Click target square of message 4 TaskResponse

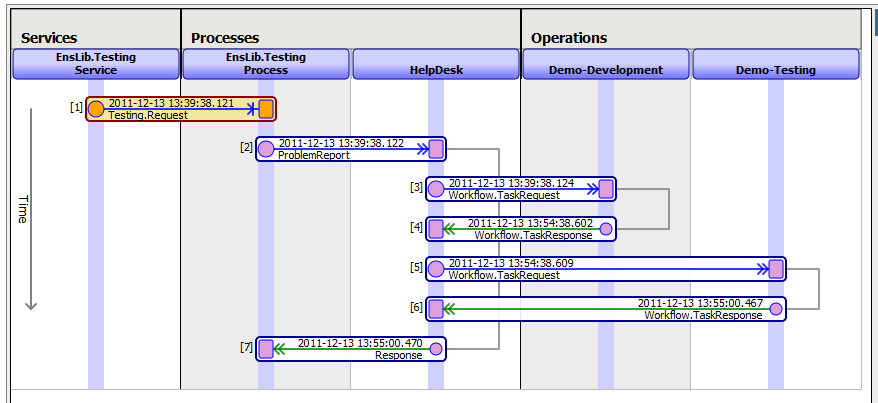tap(436, 229)
